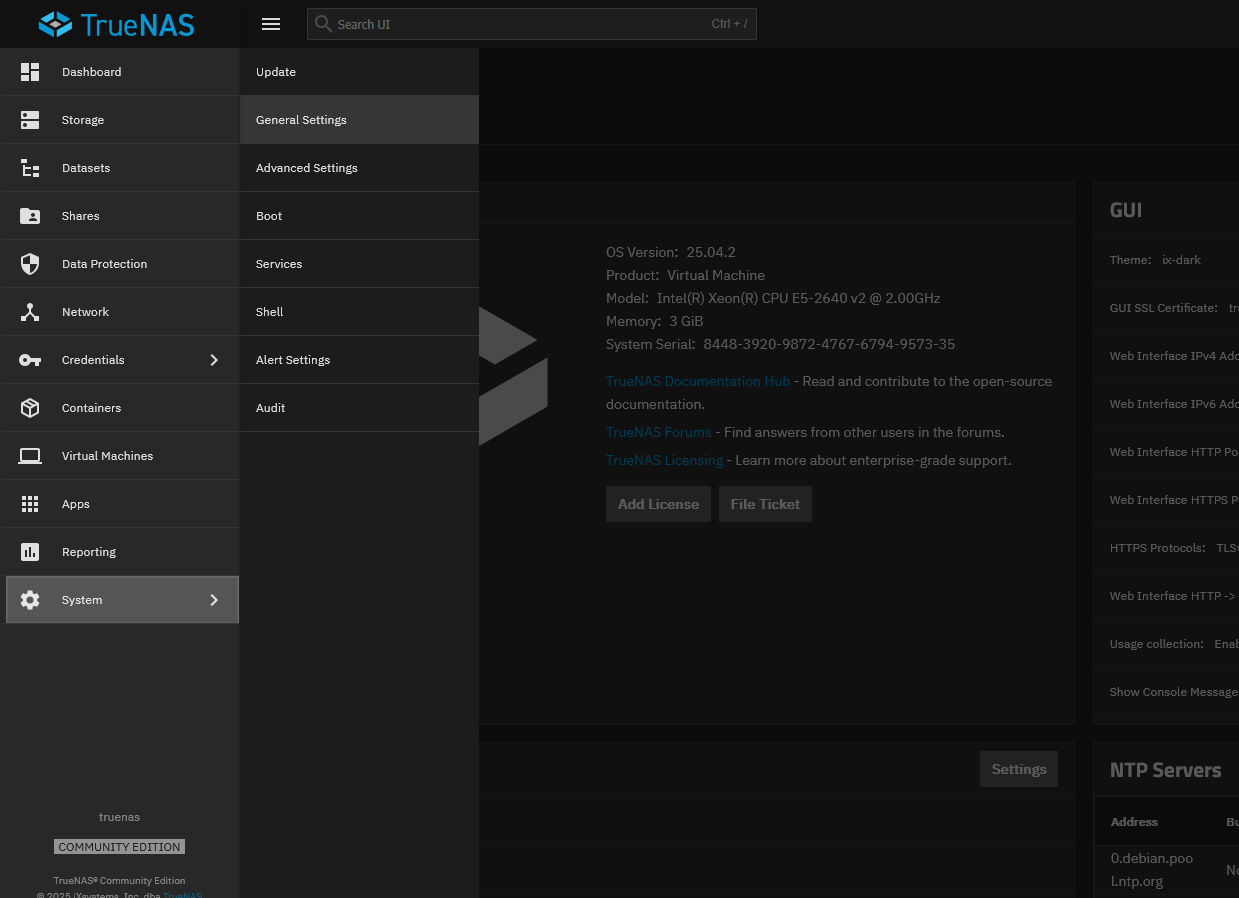Click the Virtual Machines laptop icon

(30, 456)
